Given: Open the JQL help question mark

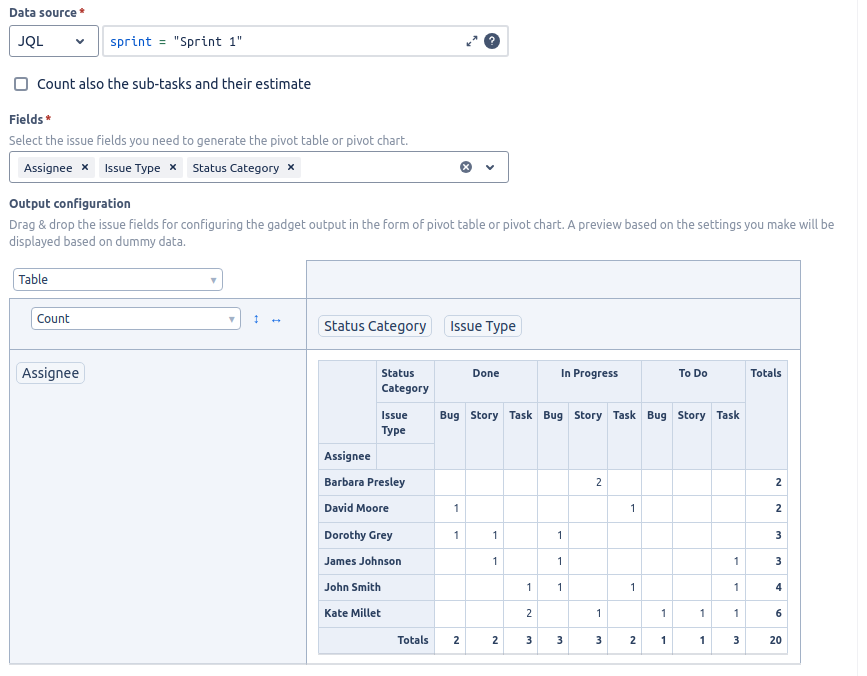Looking at the screenshot, I should pyautogui.click(x=492, y=41).
